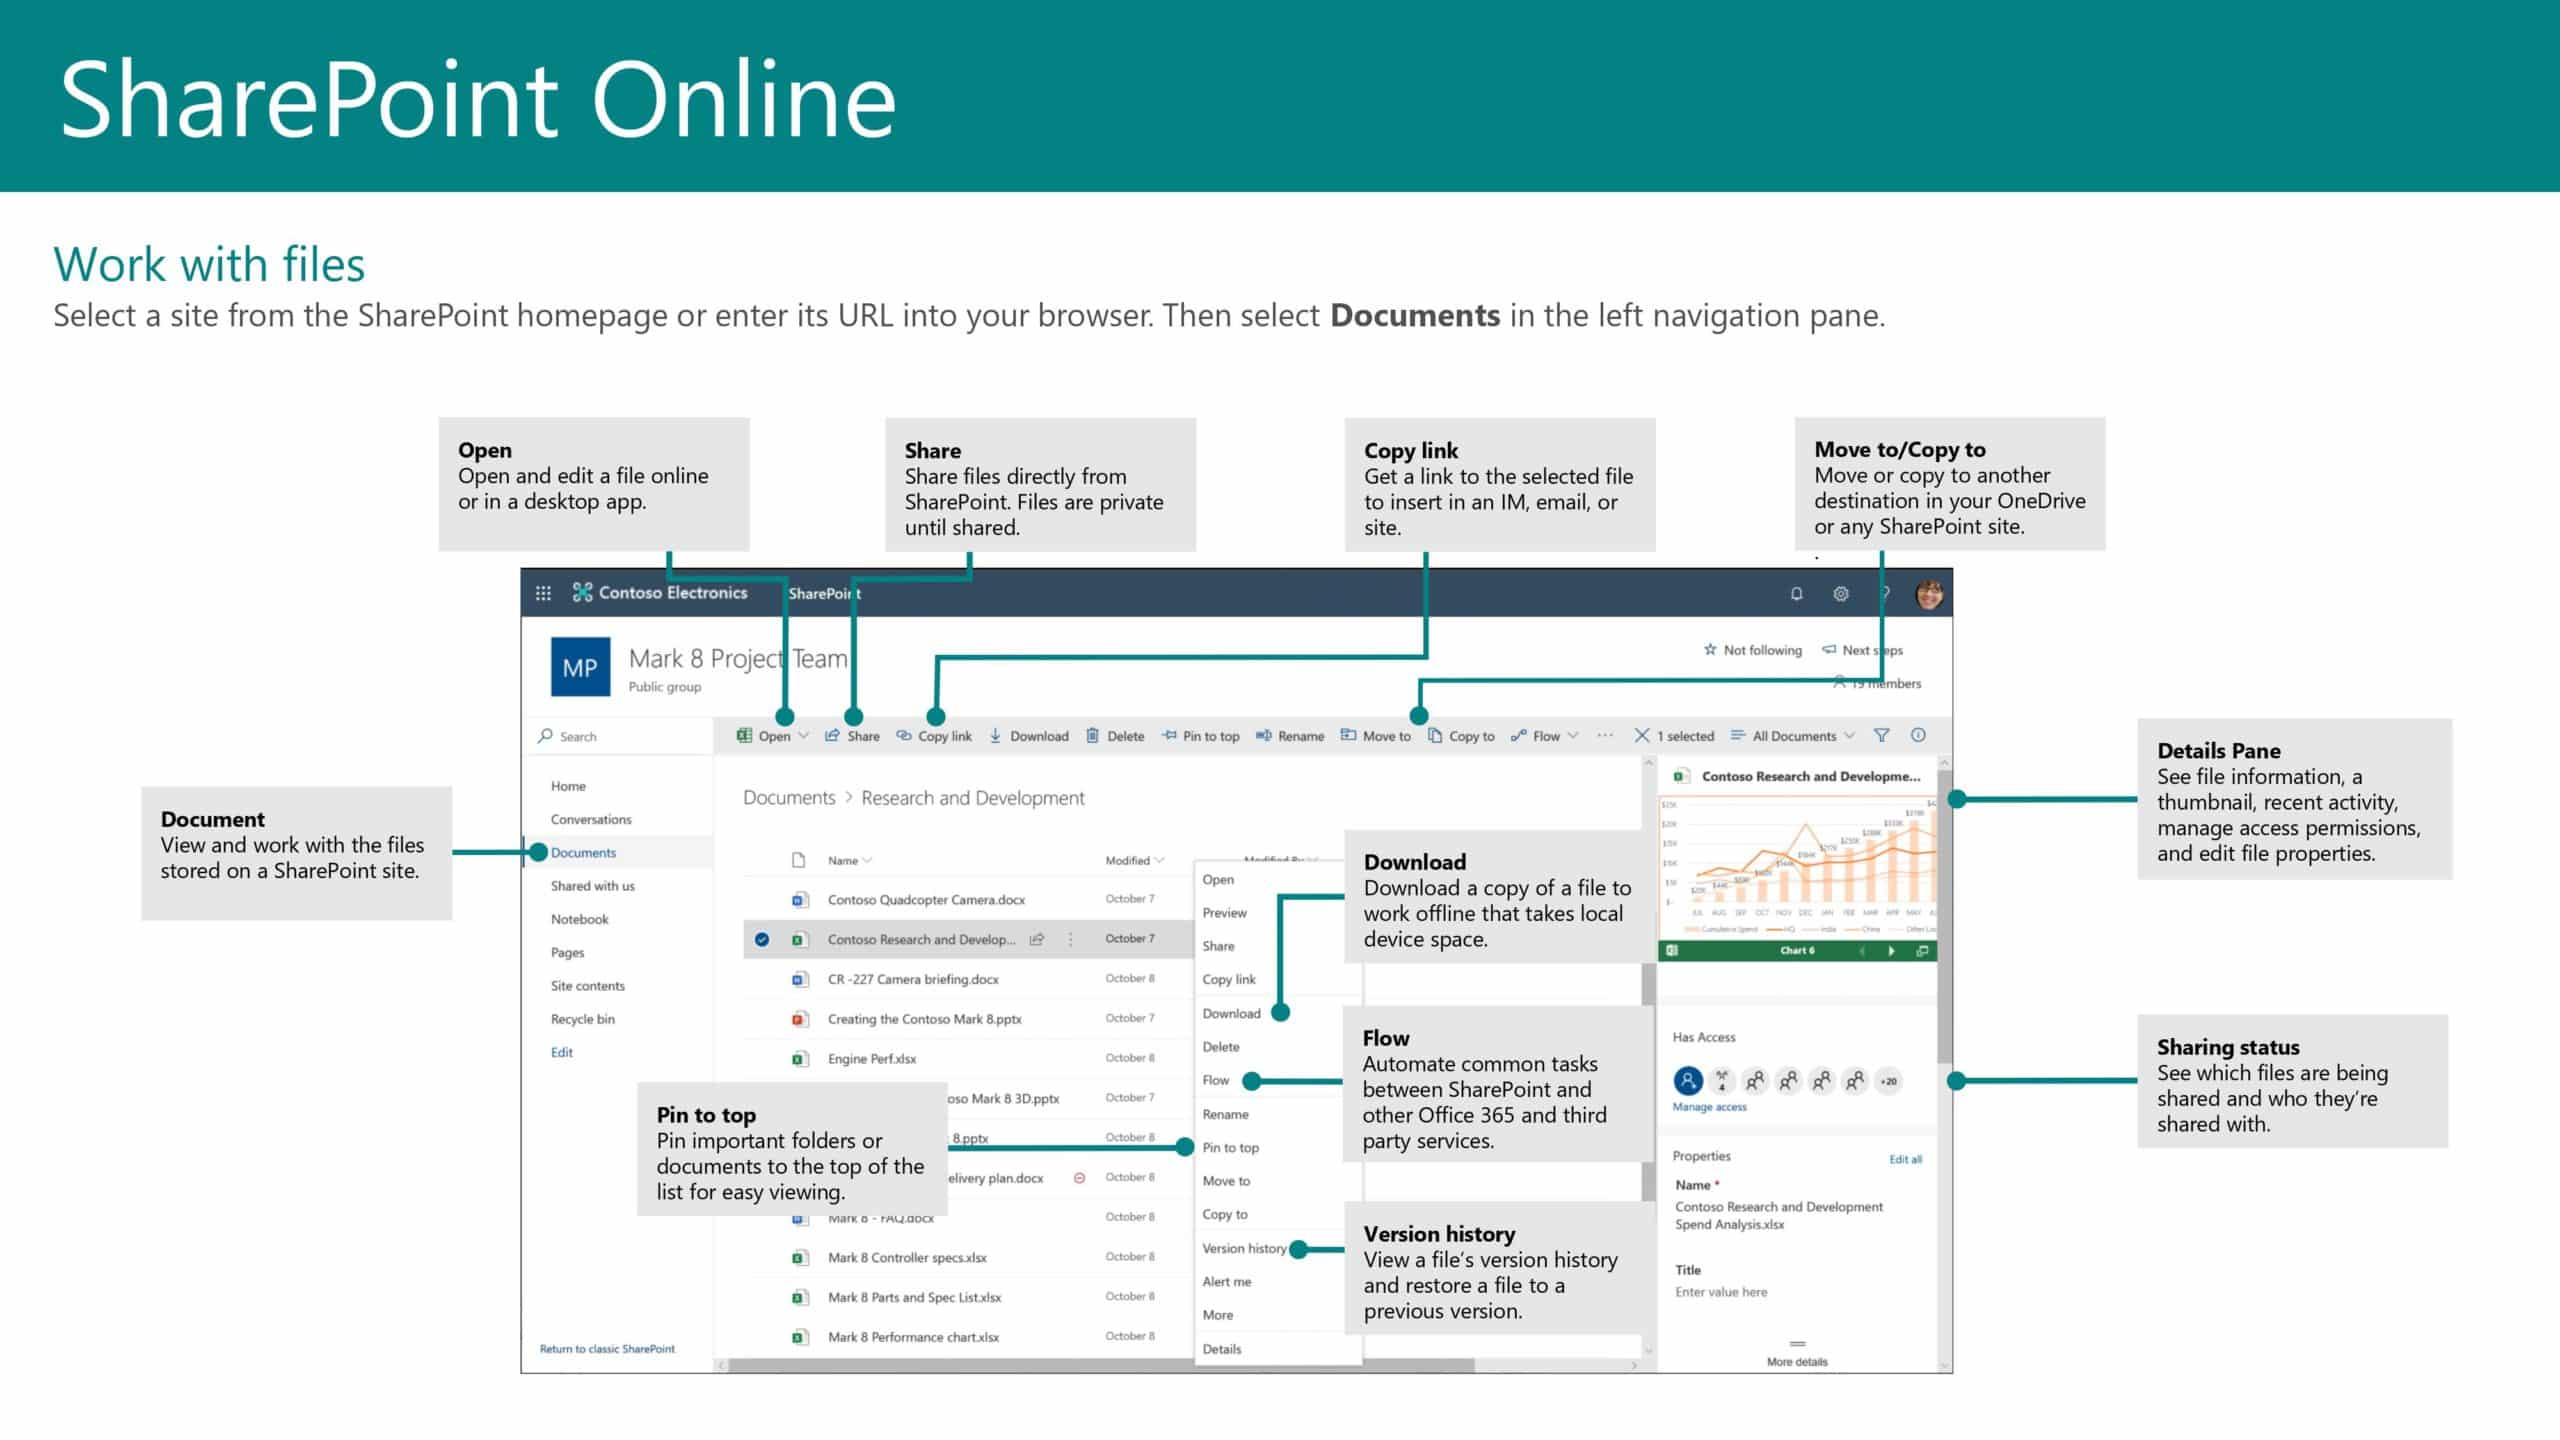Screen dimensions: 2560x1440
Task: Open the command bar overflow ellipsis
Action: pos(1605,735)
